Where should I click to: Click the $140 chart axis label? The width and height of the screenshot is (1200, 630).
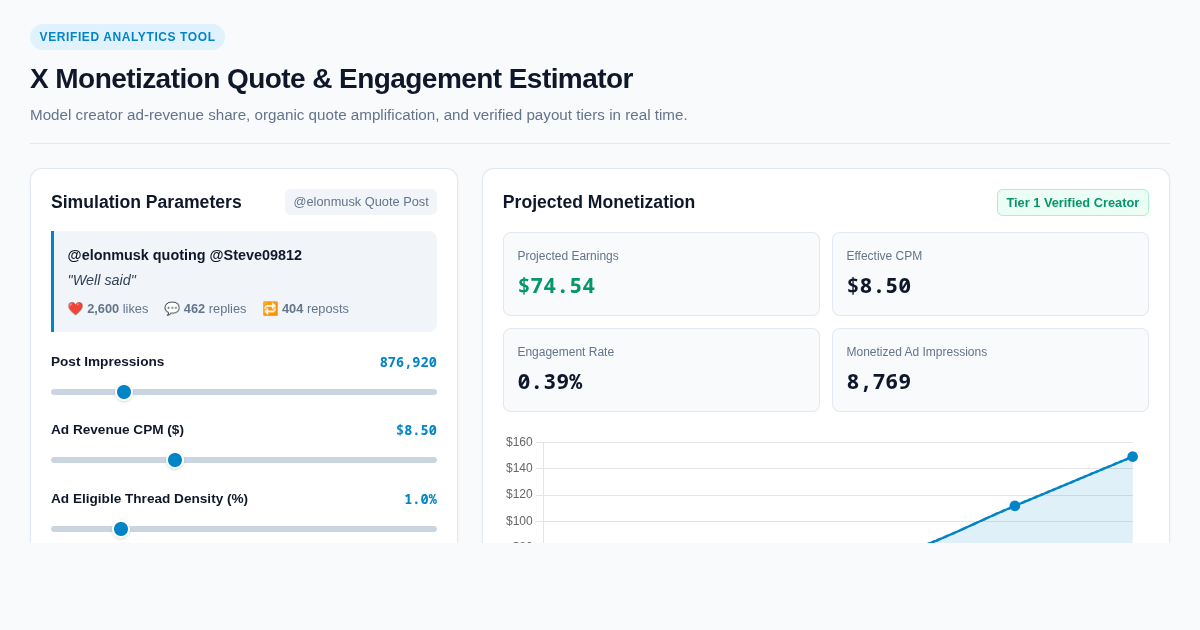pos(519,468)
